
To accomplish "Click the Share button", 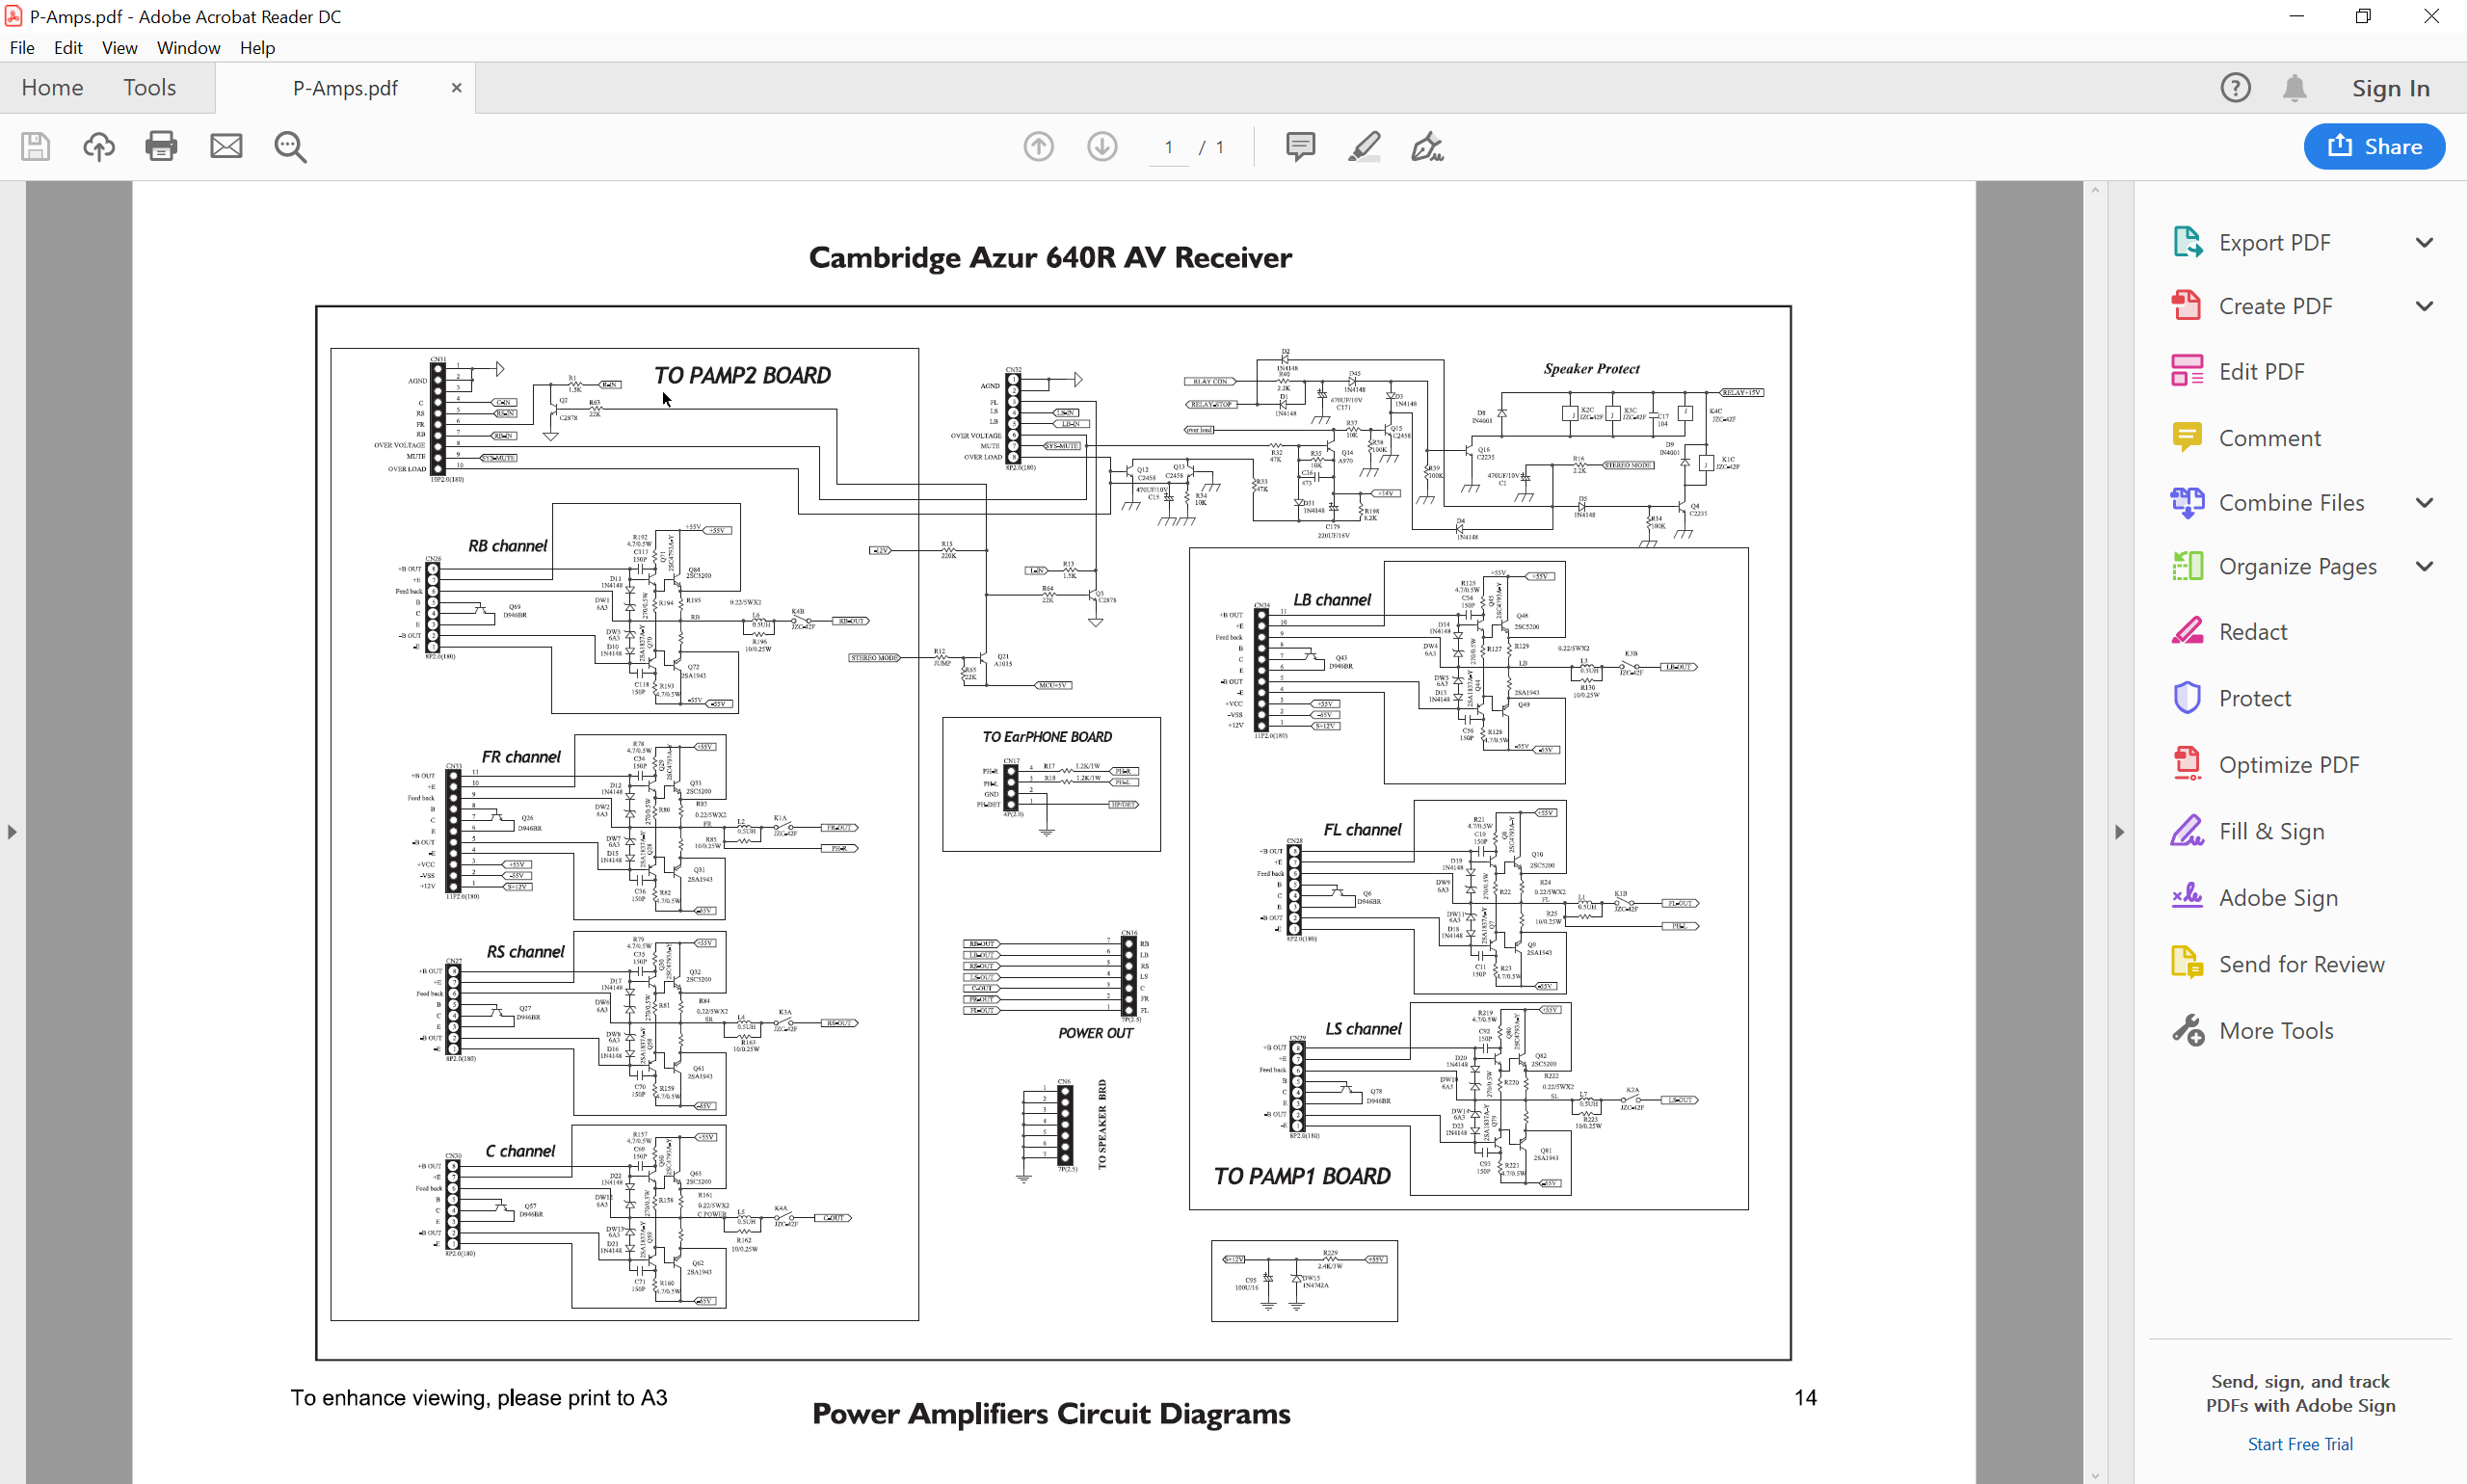I will click(x=2374, y=147).
